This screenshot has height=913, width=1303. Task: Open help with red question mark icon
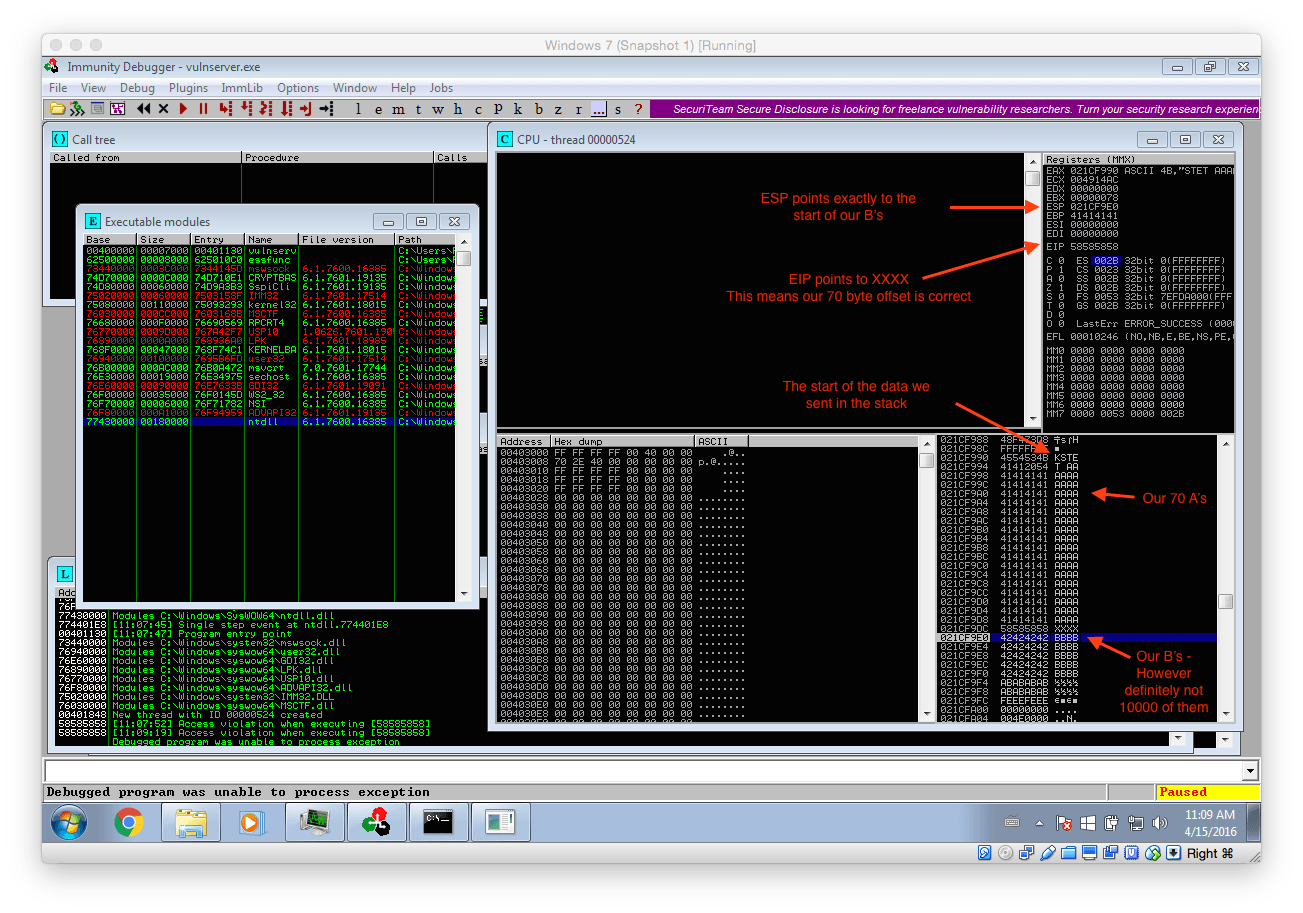click(x=638, y=109)
